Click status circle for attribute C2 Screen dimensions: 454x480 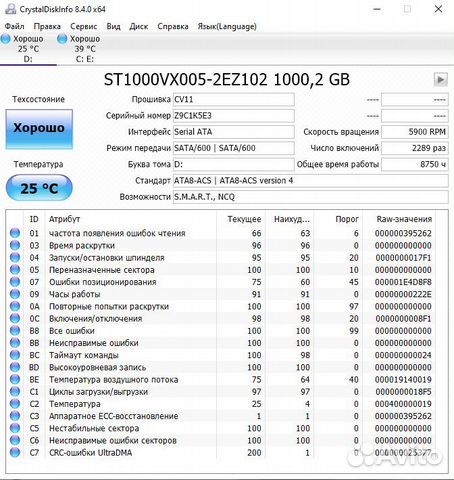point(15,404)
